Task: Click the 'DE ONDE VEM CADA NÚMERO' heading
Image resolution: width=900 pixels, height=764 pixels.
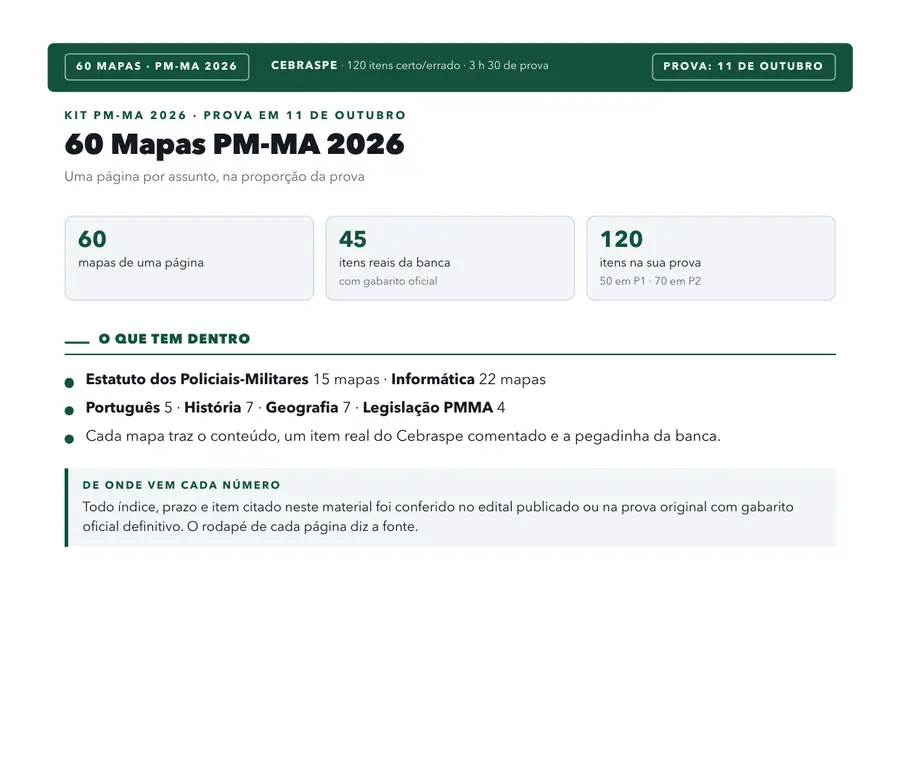Action: [181, 486]
